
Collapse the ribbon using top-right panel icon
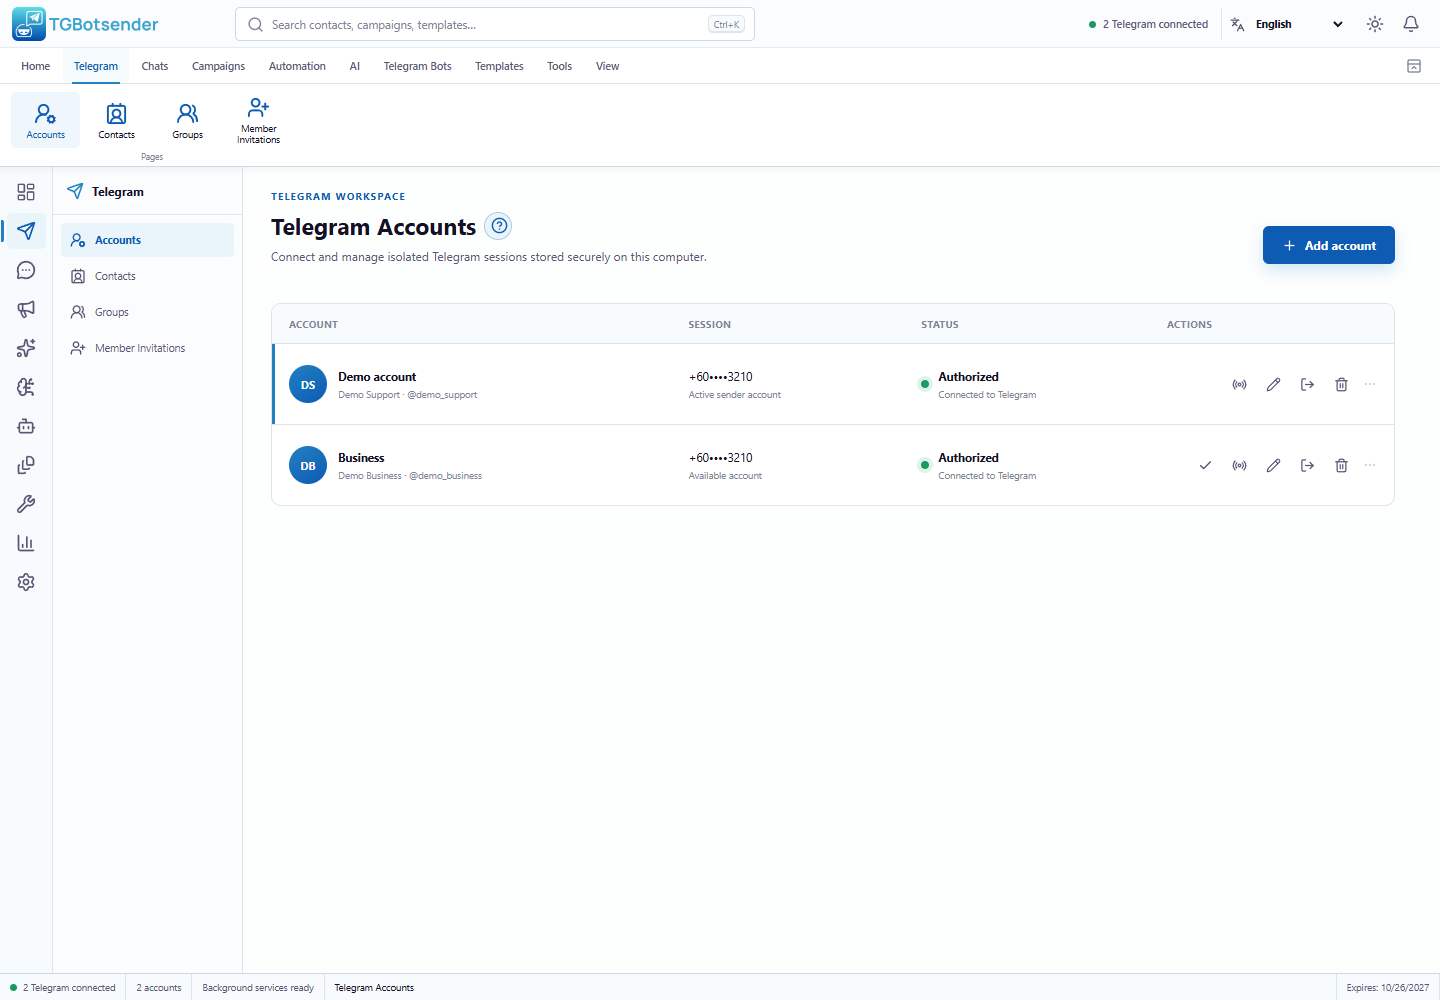[x=1414, y=66]
